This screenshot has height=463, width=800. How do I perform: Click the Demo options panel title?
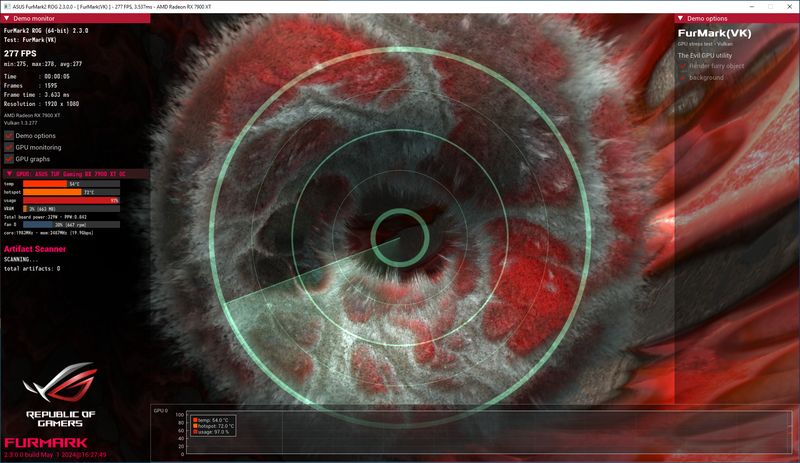pos(707,18)
